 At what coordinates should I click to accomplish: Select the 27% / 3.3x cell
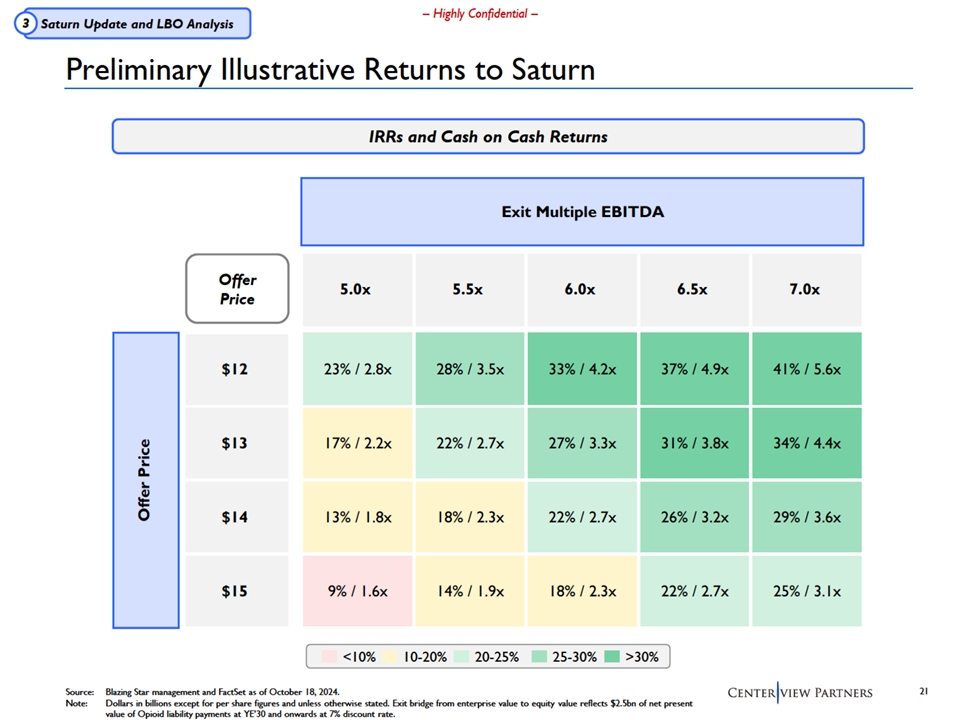click(582, 443)
